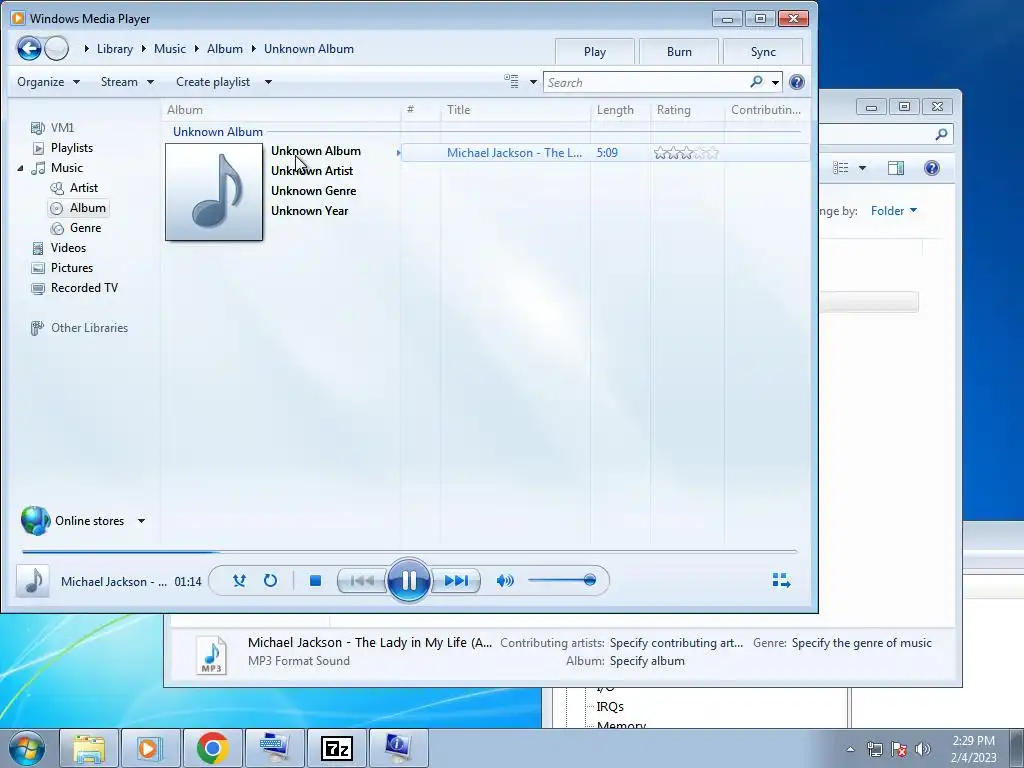Viewport: 1024px width, 768px height.
Task: Stop playback
Action: pyautogui.click(x=315, y=581)
